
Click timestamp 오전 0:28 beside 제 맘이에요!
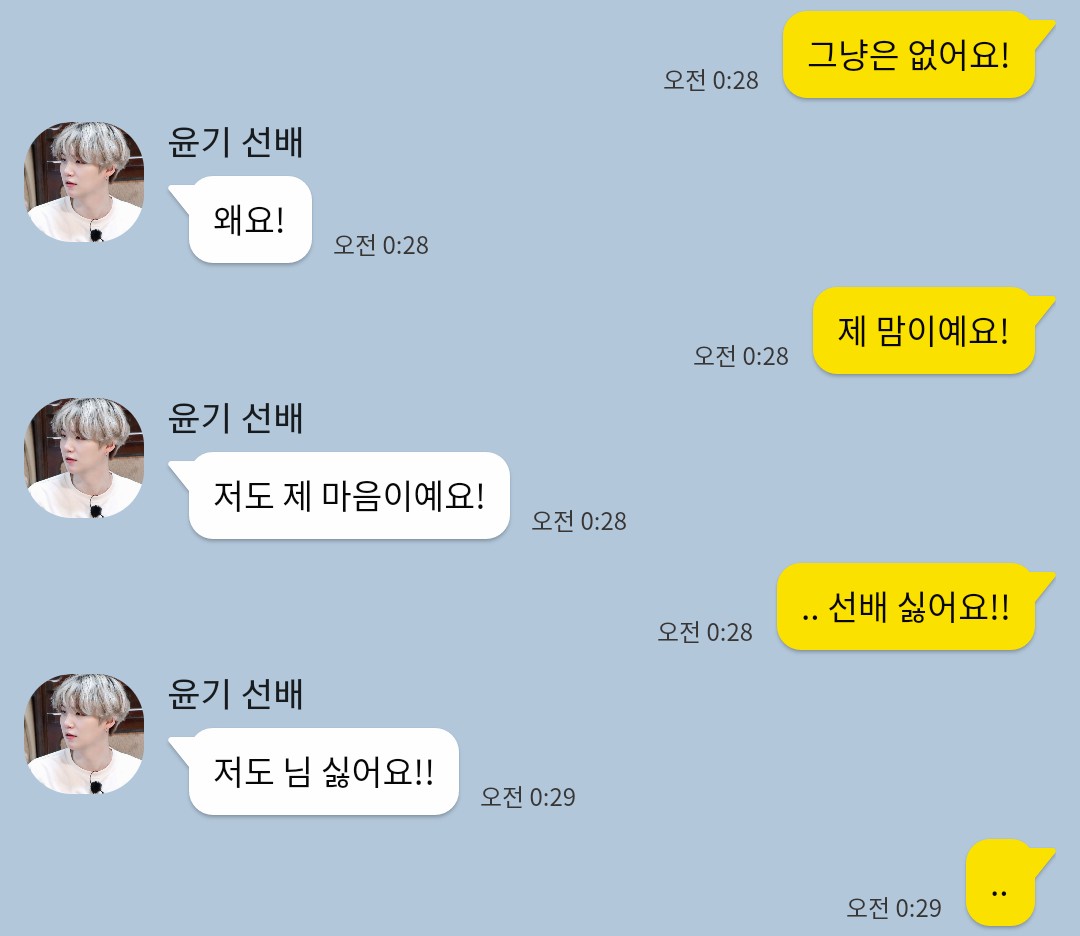point(741,356)
